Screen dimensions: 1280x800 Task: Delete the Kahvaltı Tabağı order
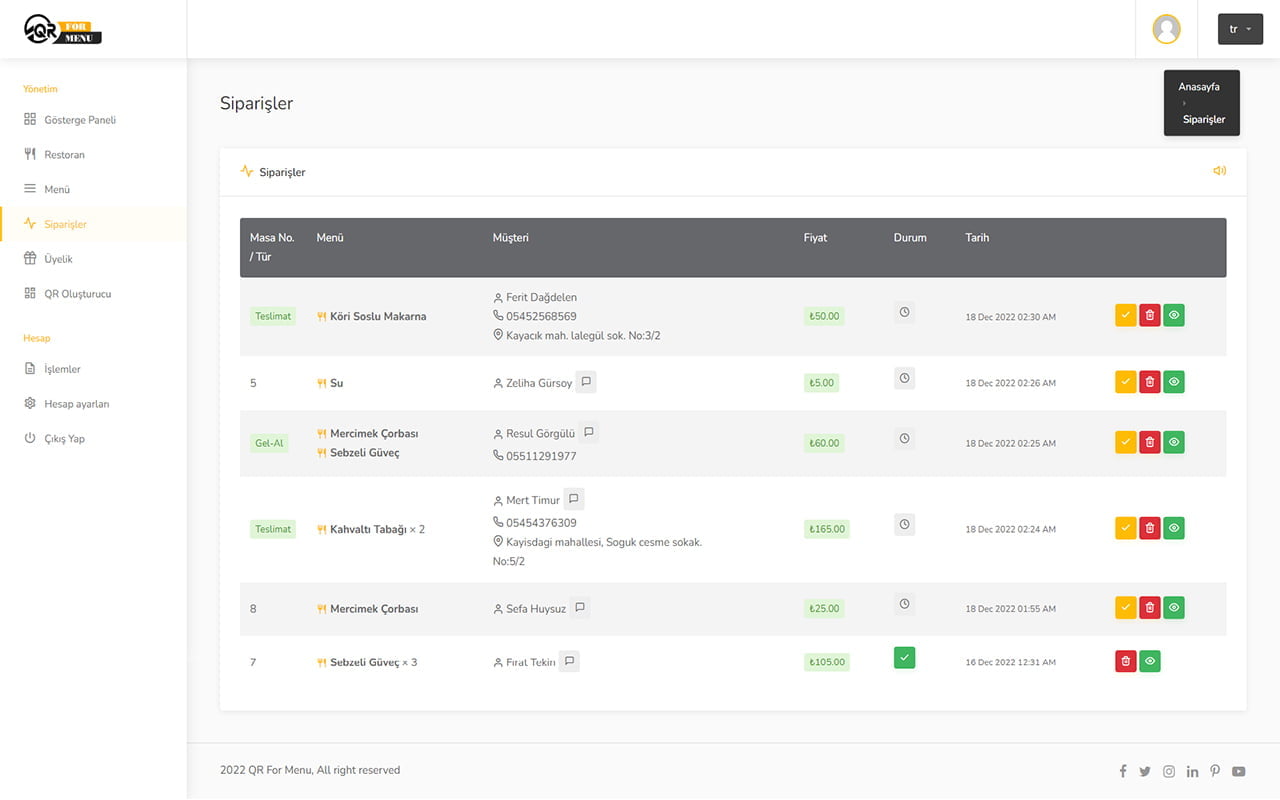click(x=1150, y=528)
